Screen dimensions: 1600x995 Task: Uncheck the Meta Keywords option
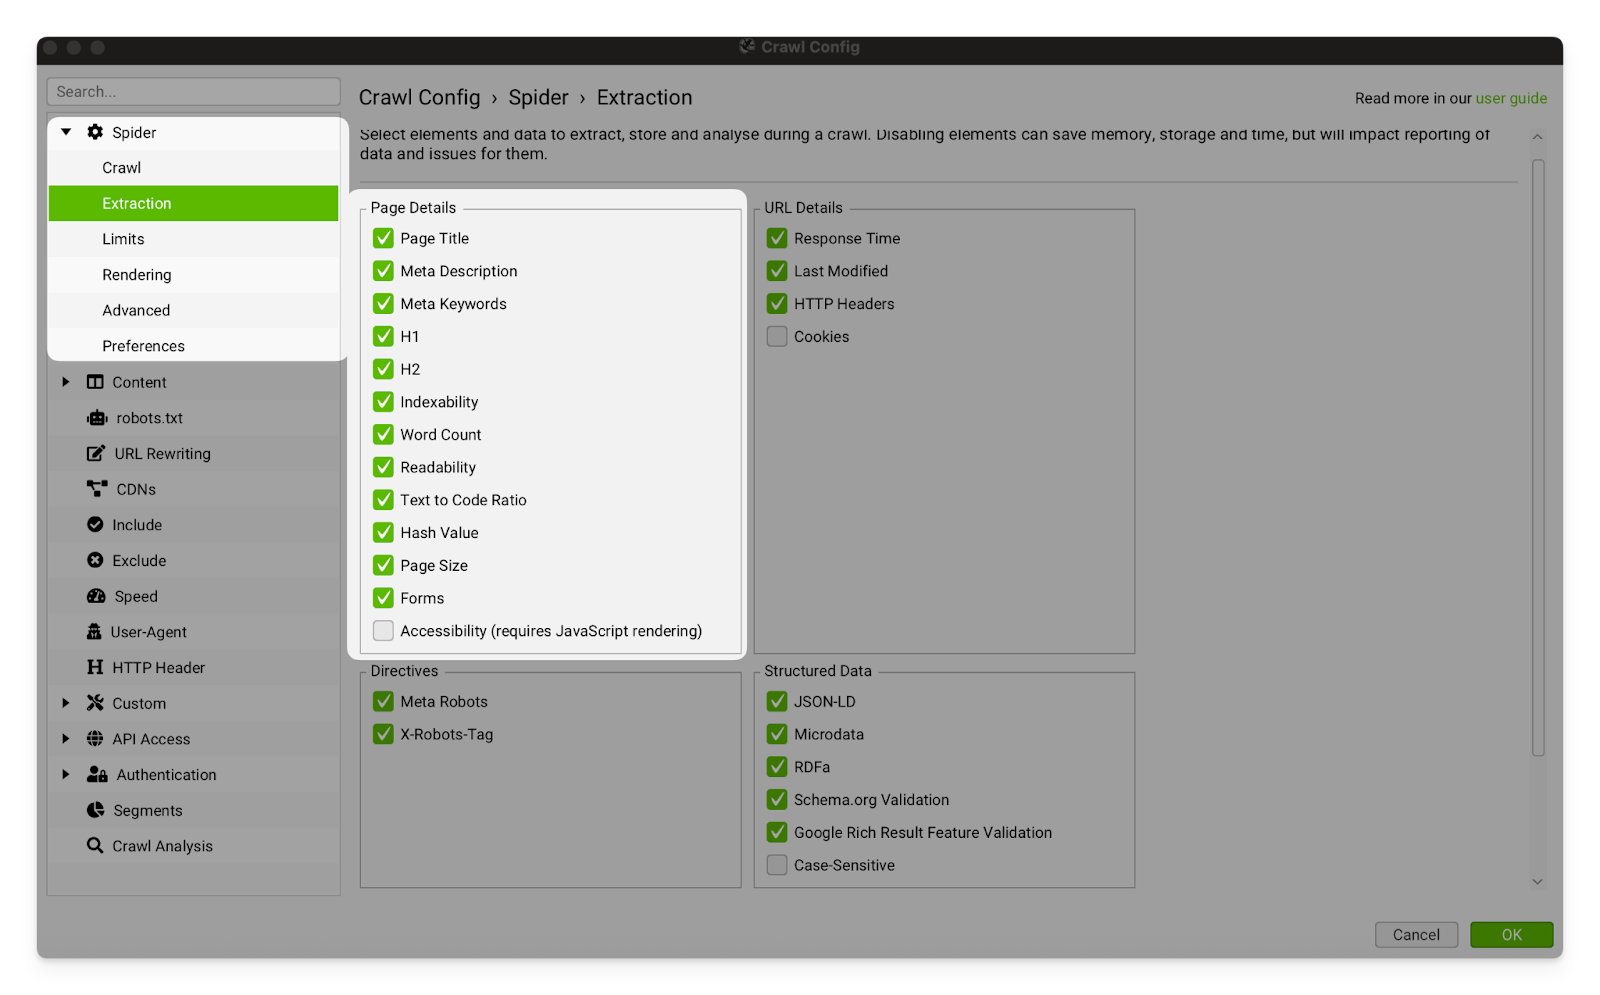pos(383,304)
